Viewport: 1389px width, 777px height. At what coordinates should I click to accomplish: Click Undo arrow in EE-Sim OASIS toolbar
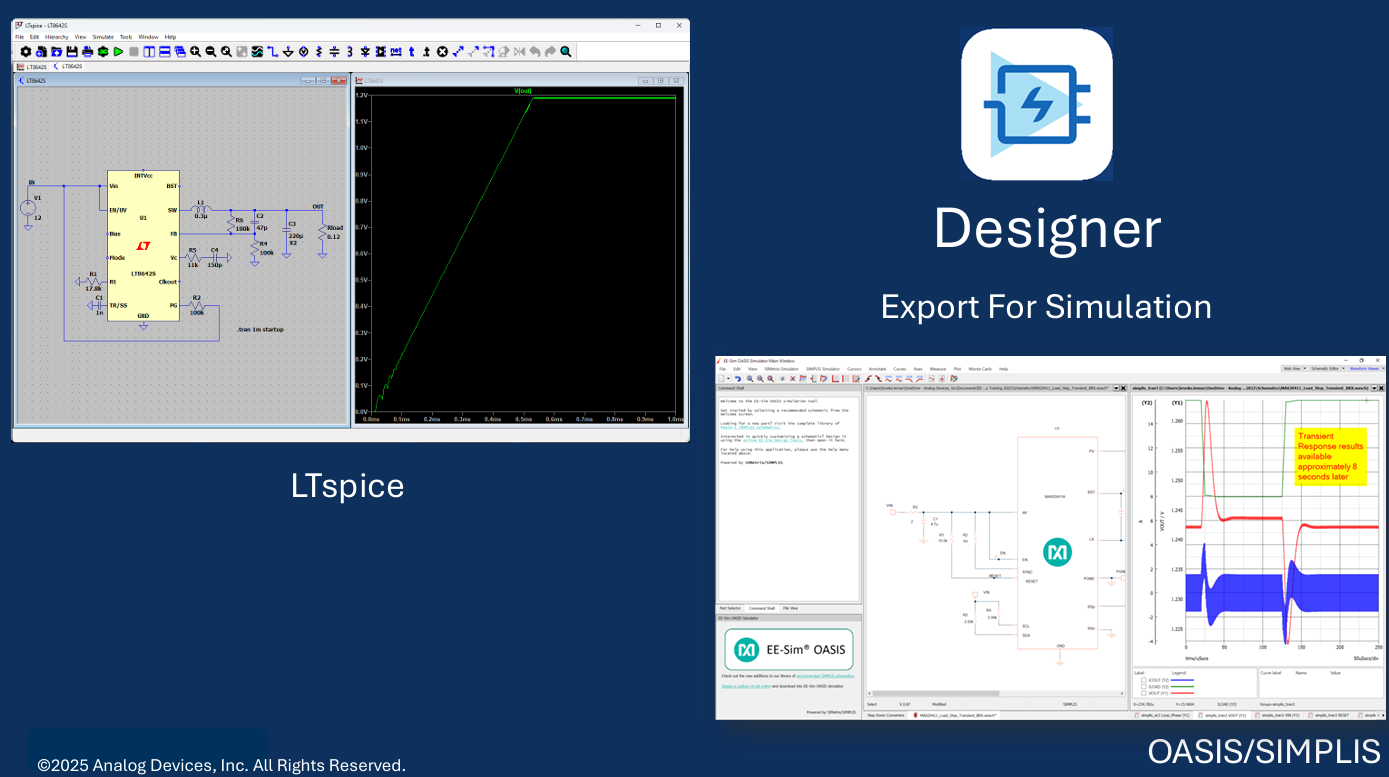(x=737, y=378)
